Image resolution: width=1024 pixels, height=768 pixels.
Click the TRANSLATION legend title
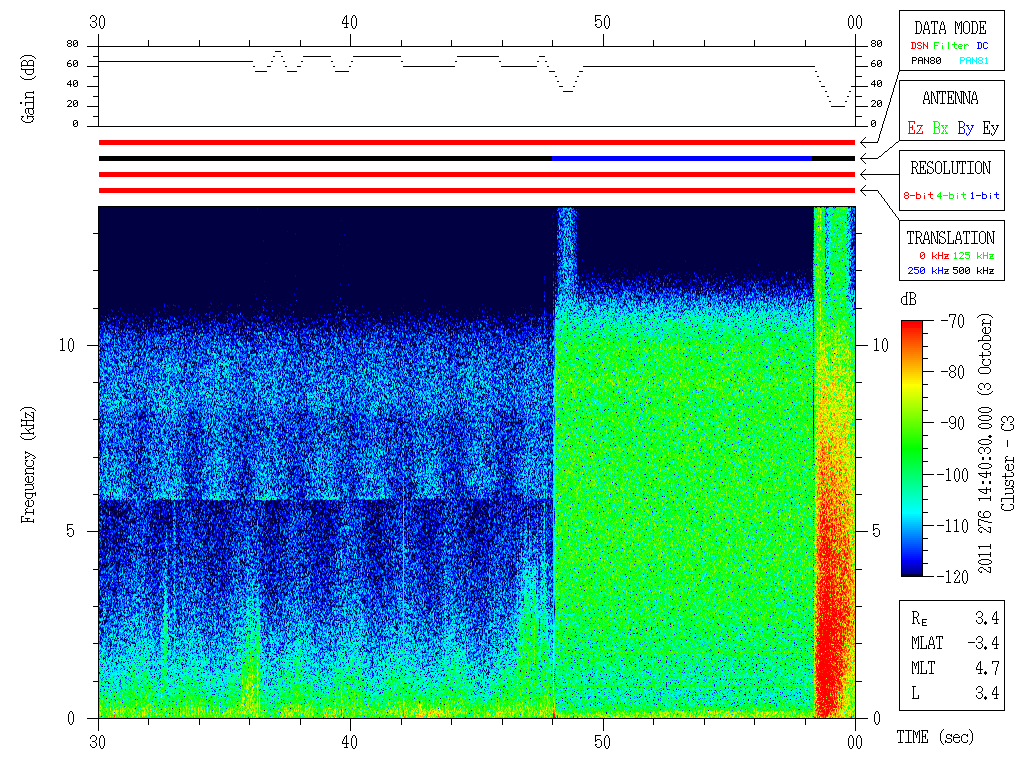(950, 238)
